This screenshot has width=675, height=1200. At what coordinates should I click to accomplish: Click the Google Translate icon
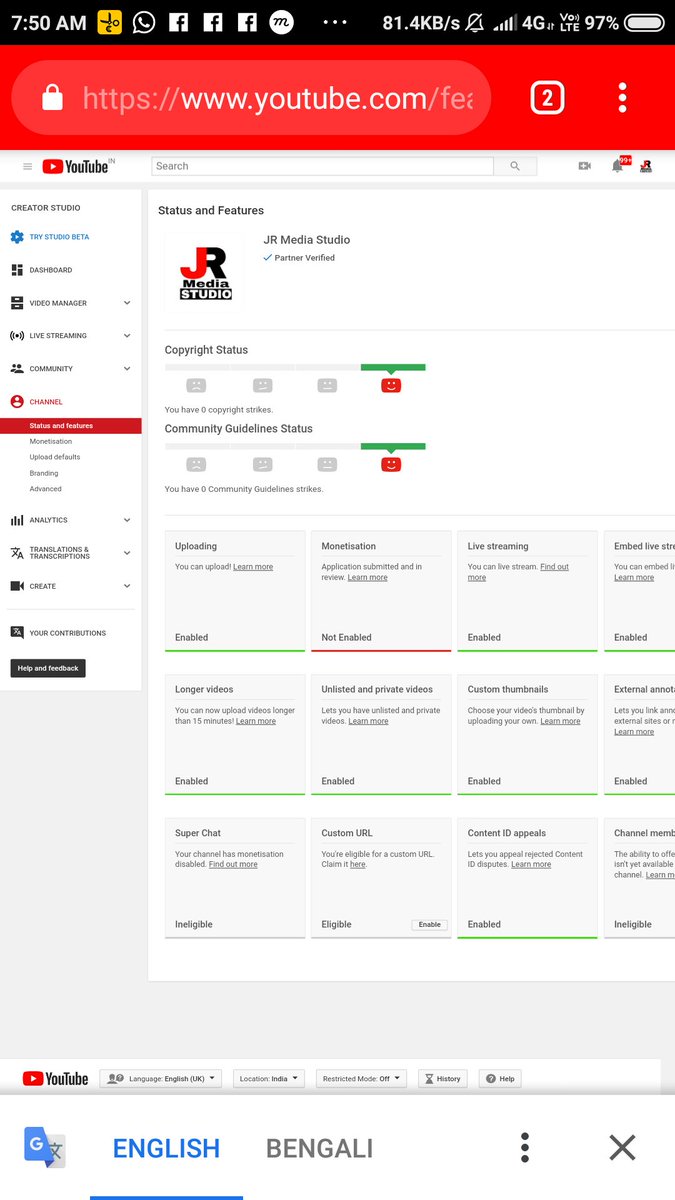[x=45, y=1148]
